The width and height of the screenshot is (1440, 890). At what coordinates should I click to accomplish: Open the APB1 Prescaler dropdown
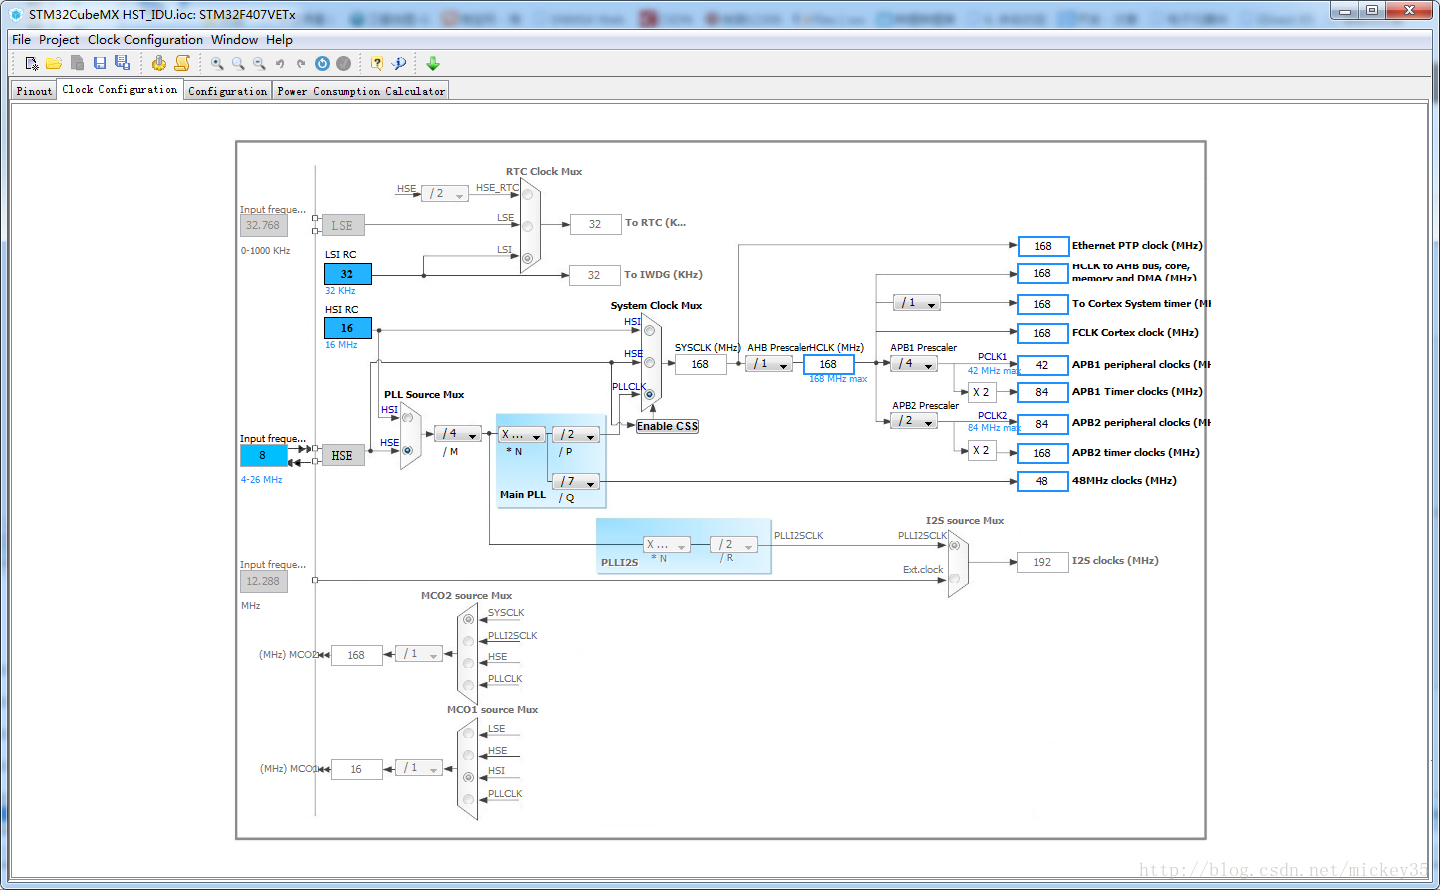tap(914, 364)
